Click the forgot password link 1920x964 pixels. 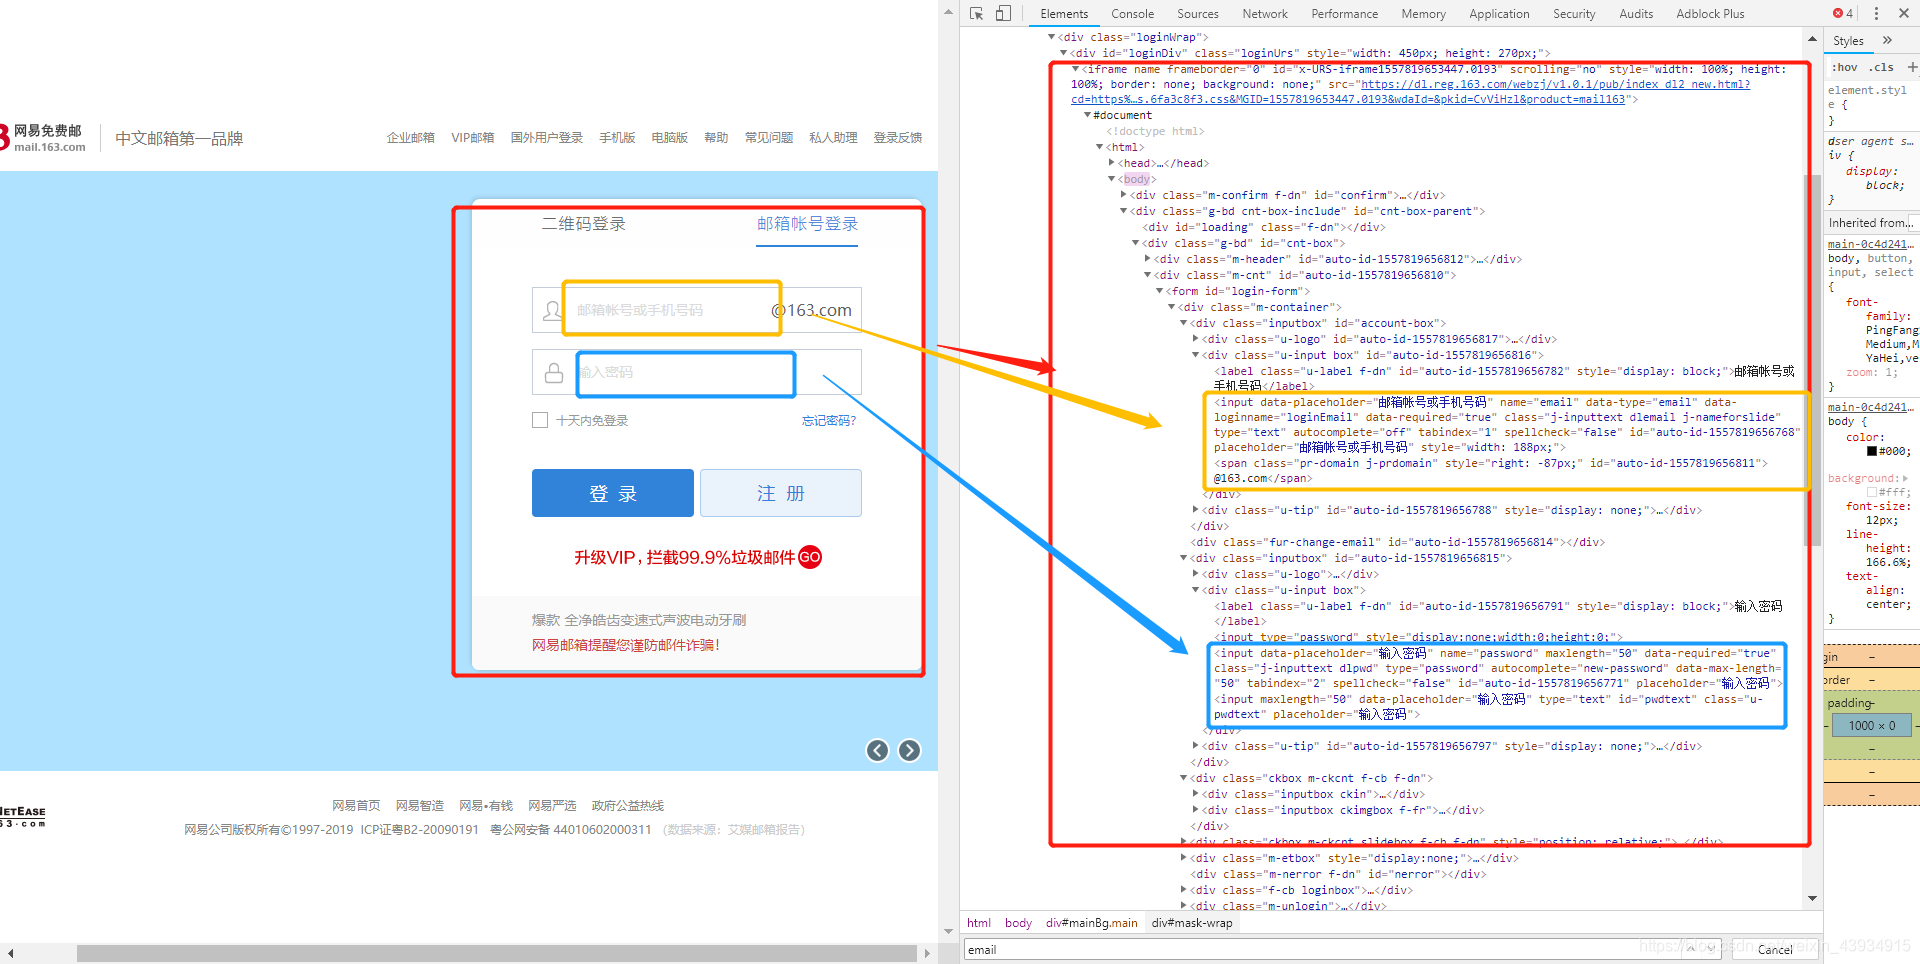coord(829,421)
